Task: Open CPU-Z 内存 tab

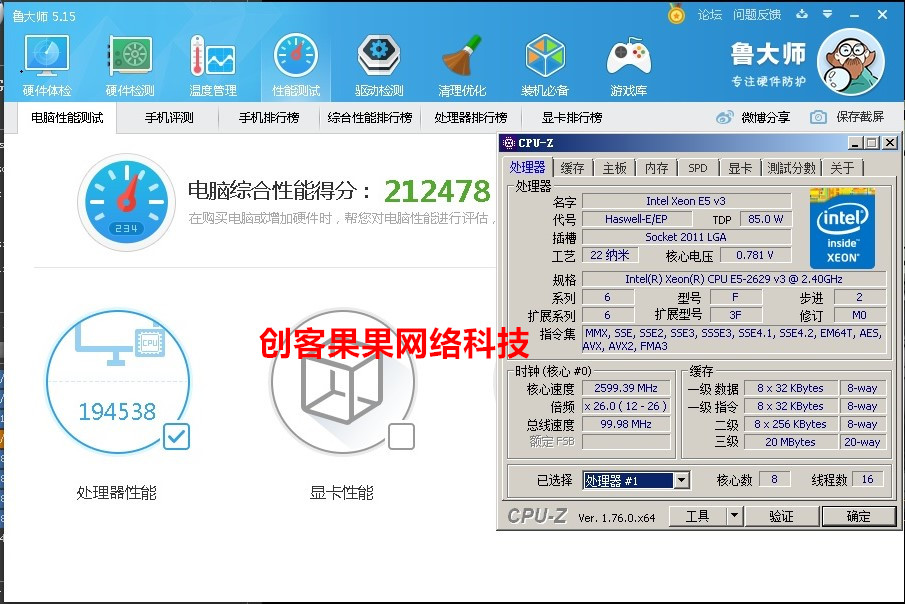Action: [656, 168]
